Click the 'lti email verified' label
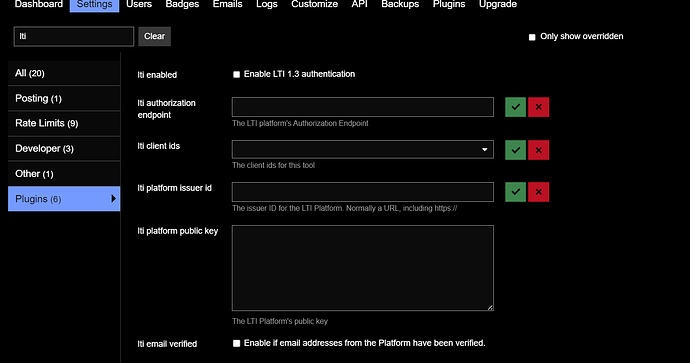Screen dimensions: 690x363 (x=167, y=344)
